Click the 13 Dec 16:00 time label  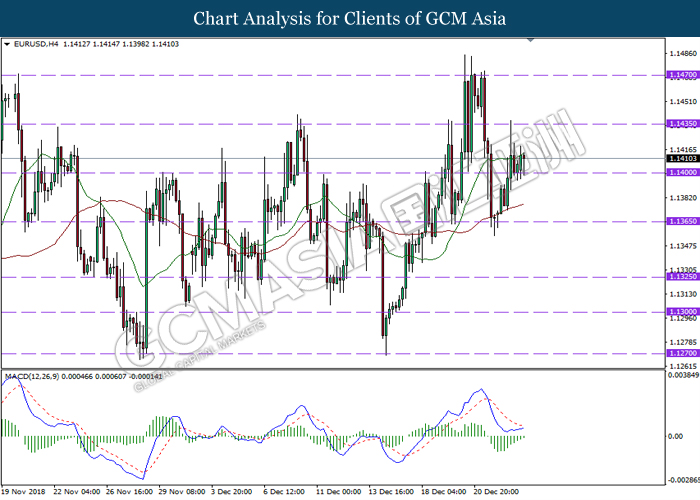388,492
